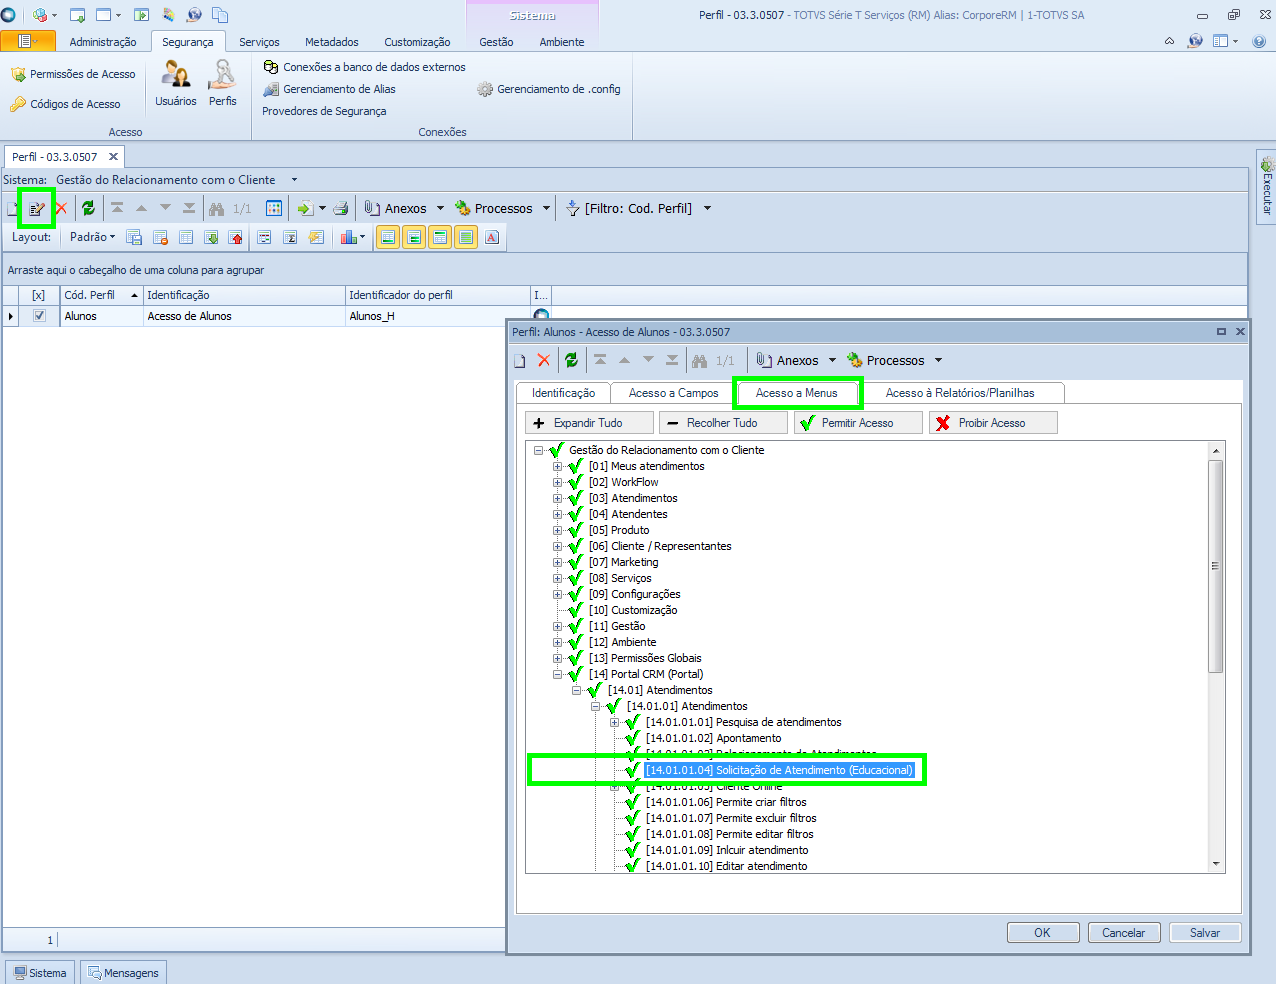Click the Expandir Tudo button
The image size is (1276, 984).
point(589,423)
